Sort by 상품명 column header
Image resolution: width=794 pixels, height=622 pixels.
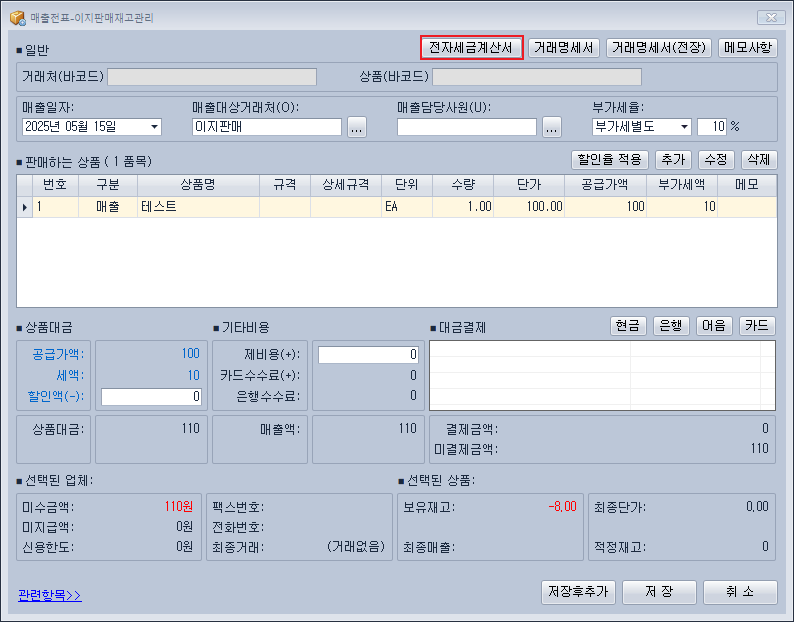tap(198, 185)
